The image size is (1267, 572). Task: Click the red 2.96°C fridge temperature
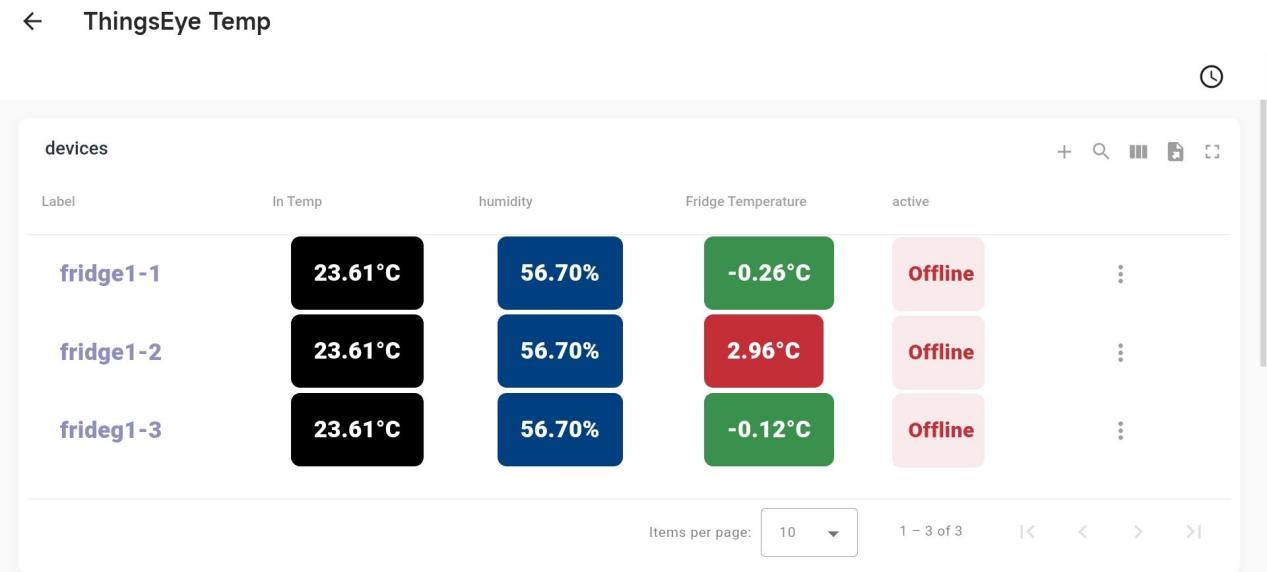click(x=763, y=352)
